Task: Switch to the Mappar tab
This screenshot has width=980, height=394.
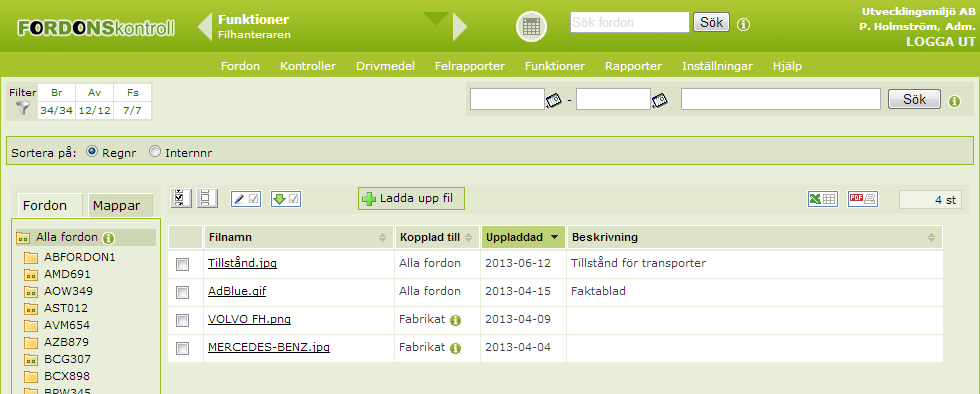Action: [120, 205]
